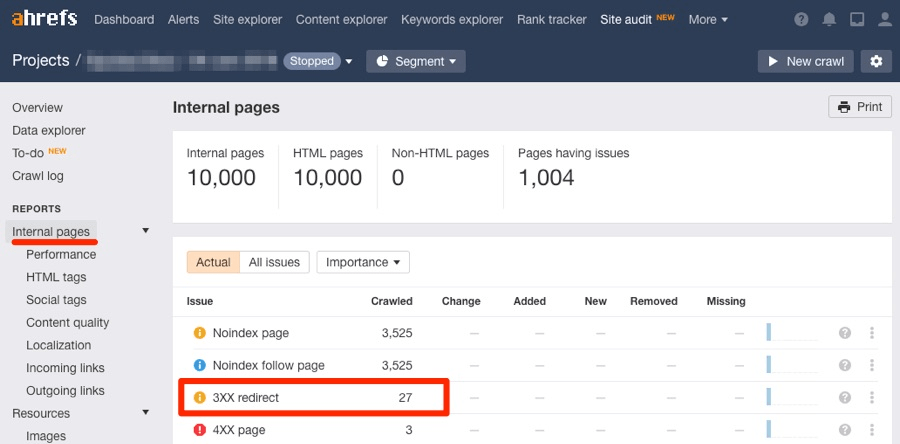The image size is (900, 444).
Task: Open the notifications bell icon
Action: (829, 20)
